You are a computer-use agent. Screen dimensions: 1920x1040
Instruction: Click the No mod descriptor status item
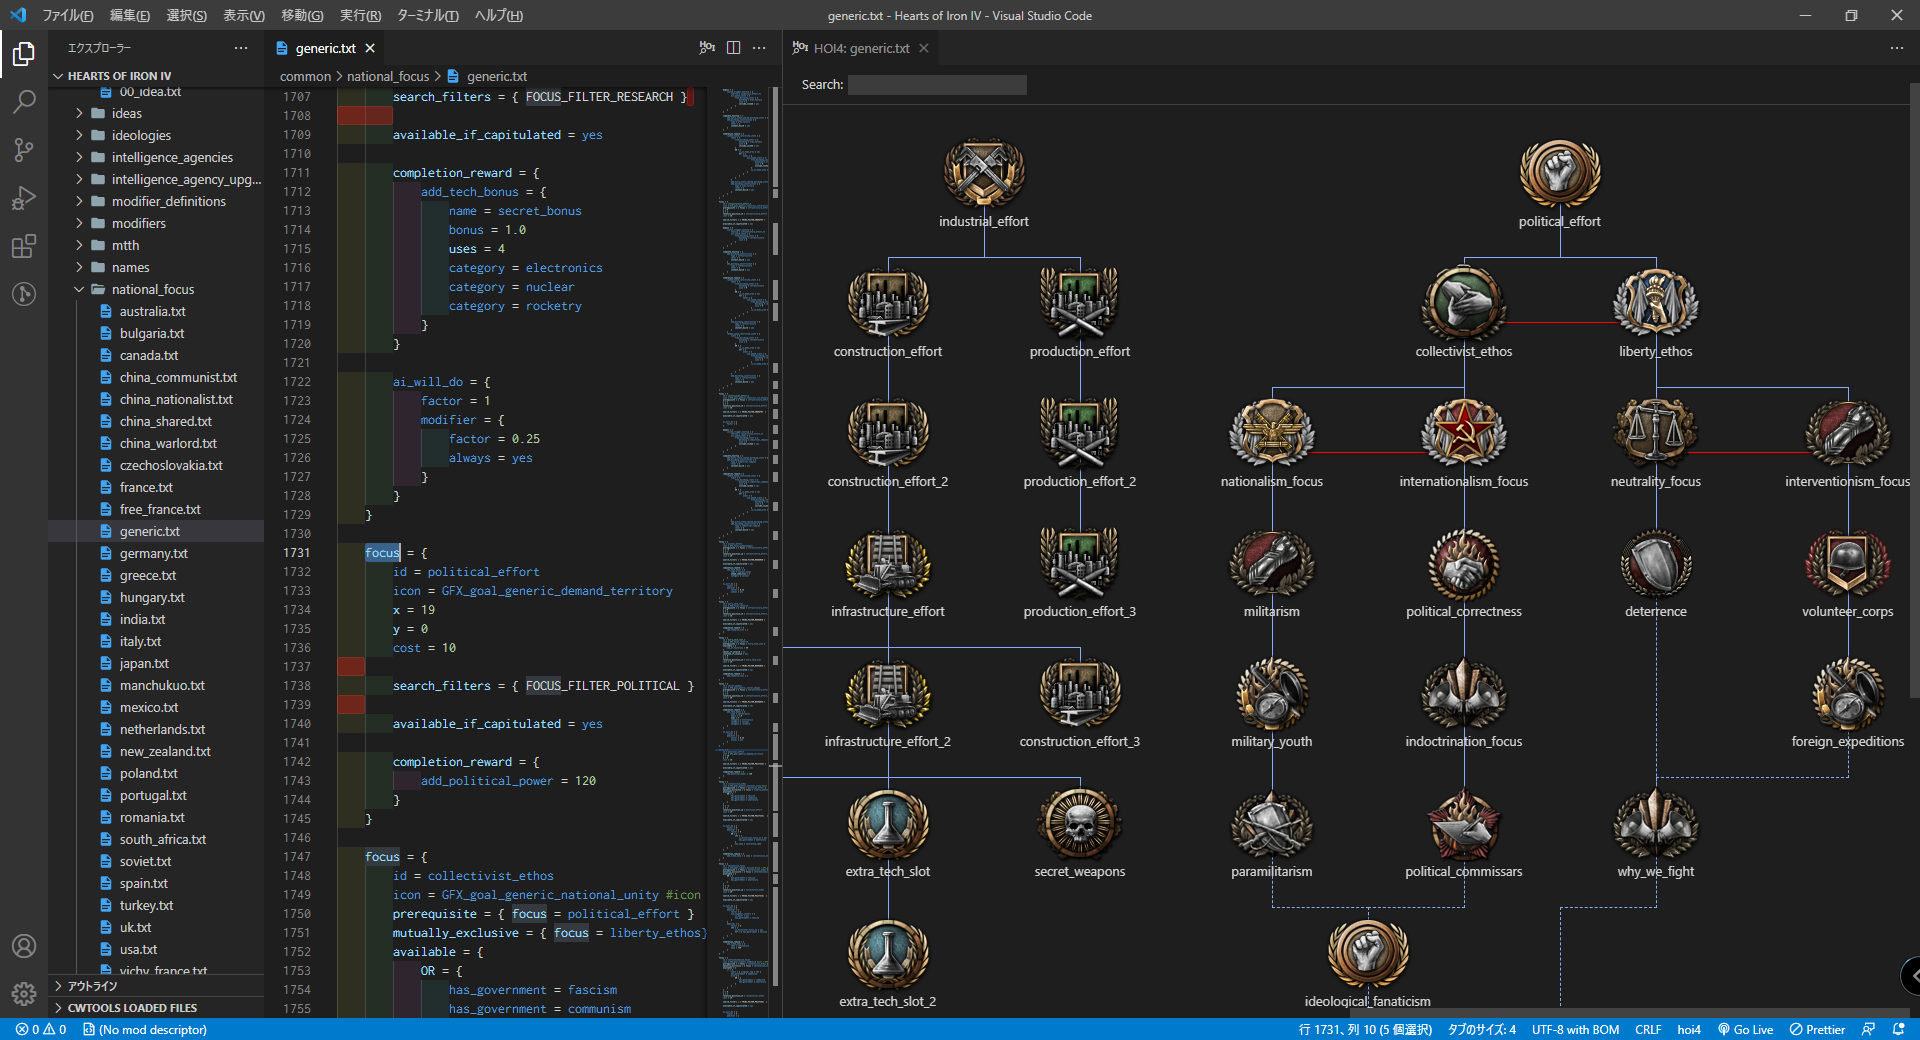click(x=144, y=1029)
